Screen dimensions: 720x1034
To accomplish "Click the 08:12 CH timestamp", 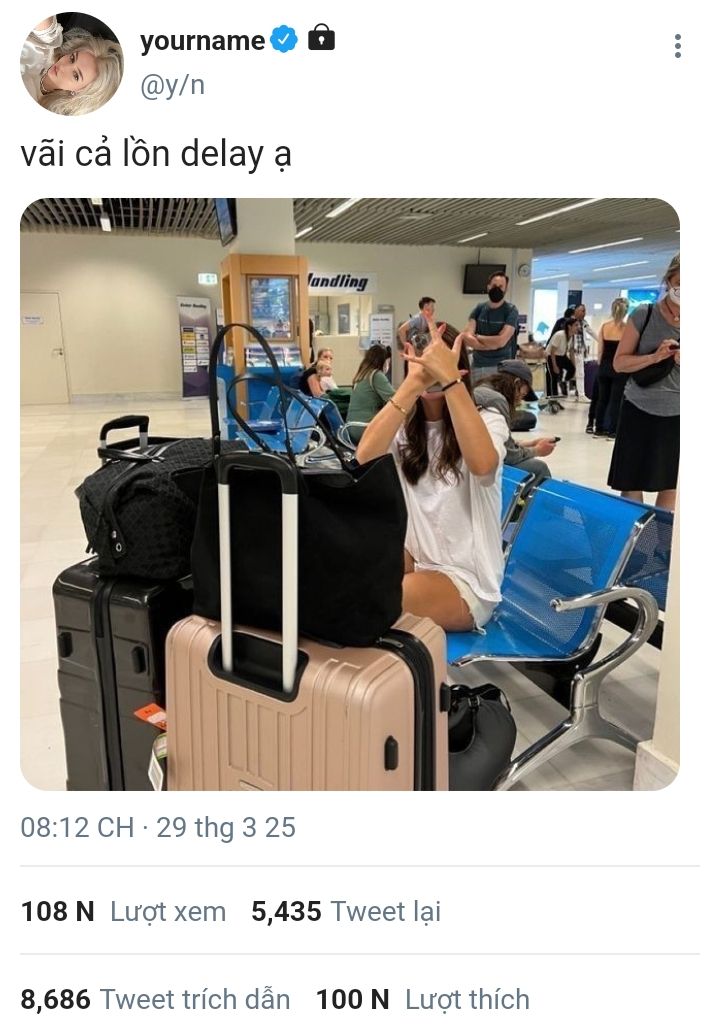I will tap(77, 828).
